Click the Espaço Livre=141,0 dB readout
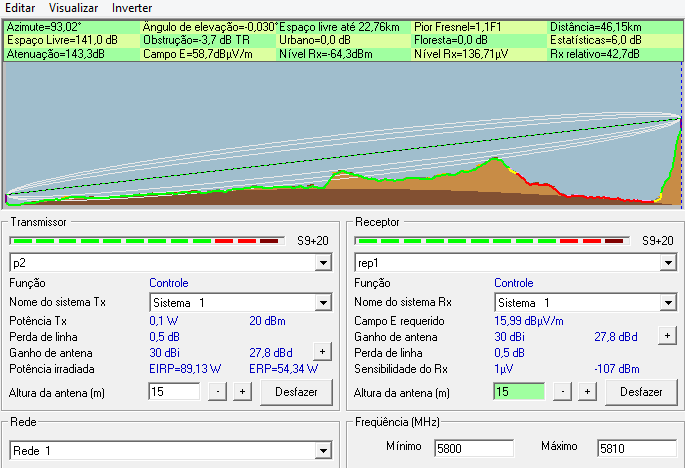685x468 pixels. 62,40
